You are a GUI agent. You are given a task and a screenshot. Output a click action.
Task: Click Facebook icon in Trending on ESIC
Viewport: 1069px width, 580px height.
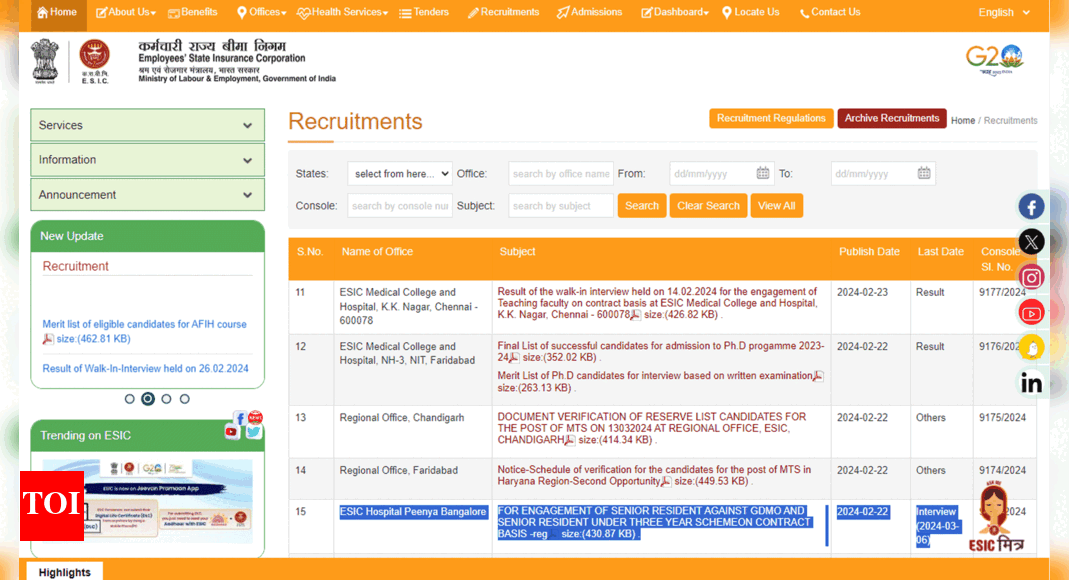point(239,417)
